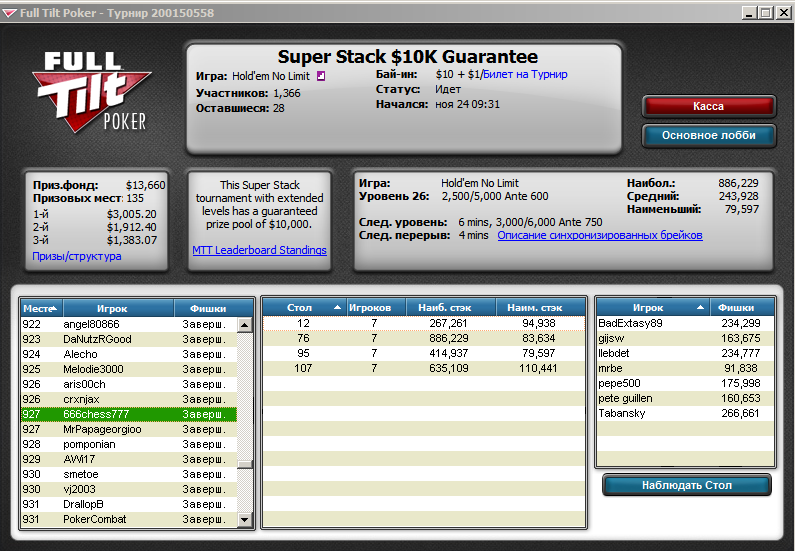Select player MrPapageorgioo
This screenshot has height=551, width=795.
[x=129, y=429]
